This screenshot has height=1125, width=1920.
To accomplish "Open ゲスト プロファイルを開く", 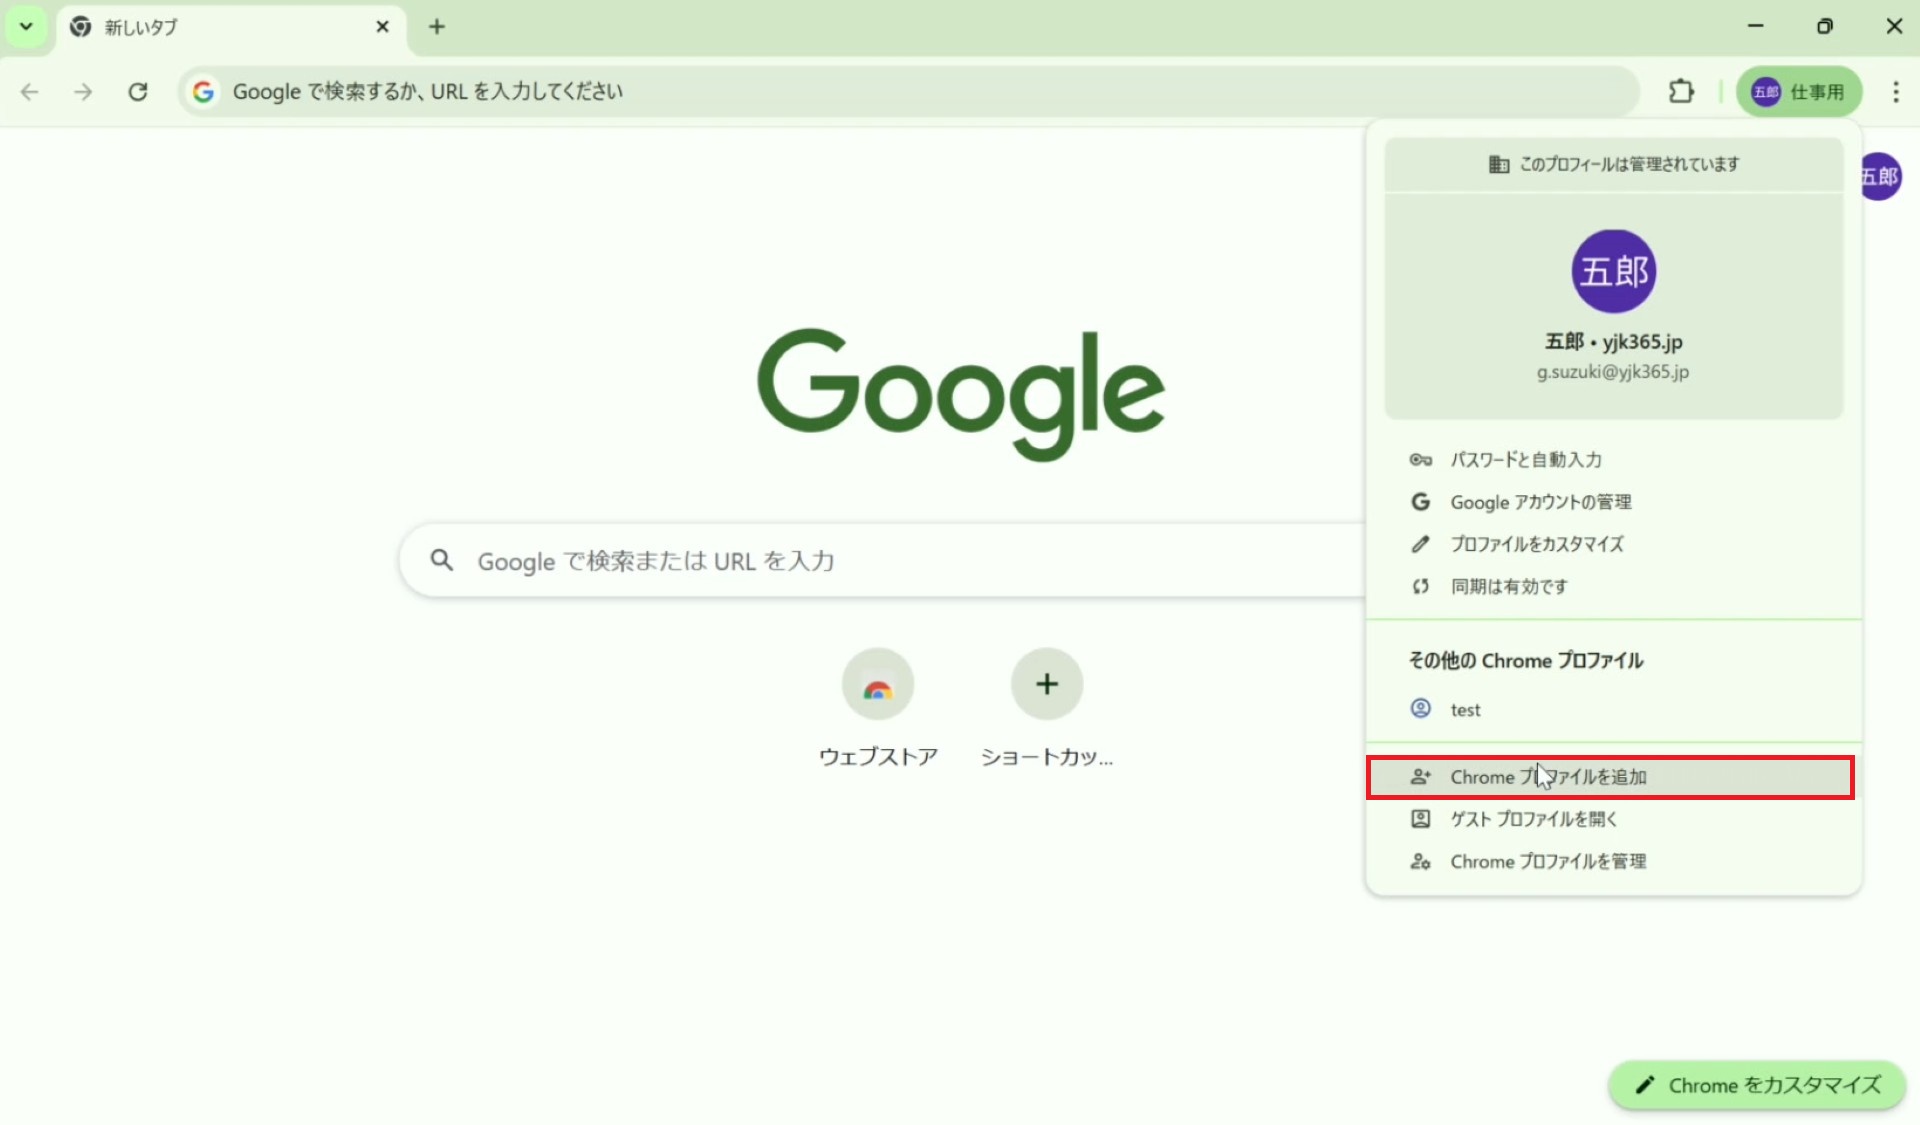I will click(x=1533, y=819).
